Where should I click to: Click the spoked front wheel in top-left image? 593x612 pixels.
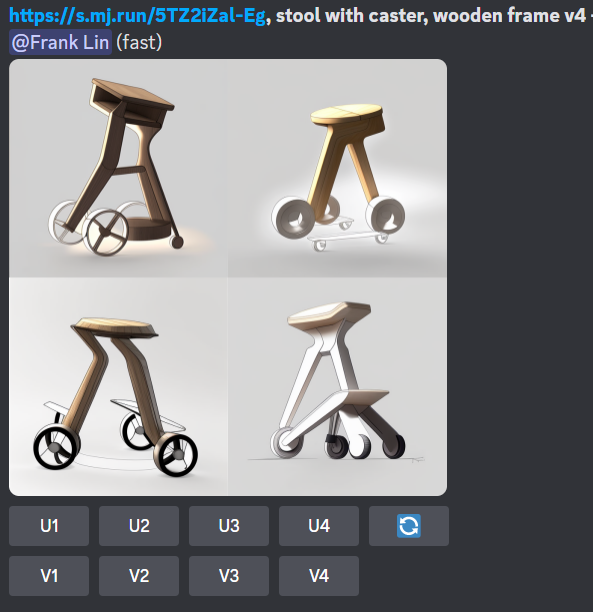[x=107, y=231]
